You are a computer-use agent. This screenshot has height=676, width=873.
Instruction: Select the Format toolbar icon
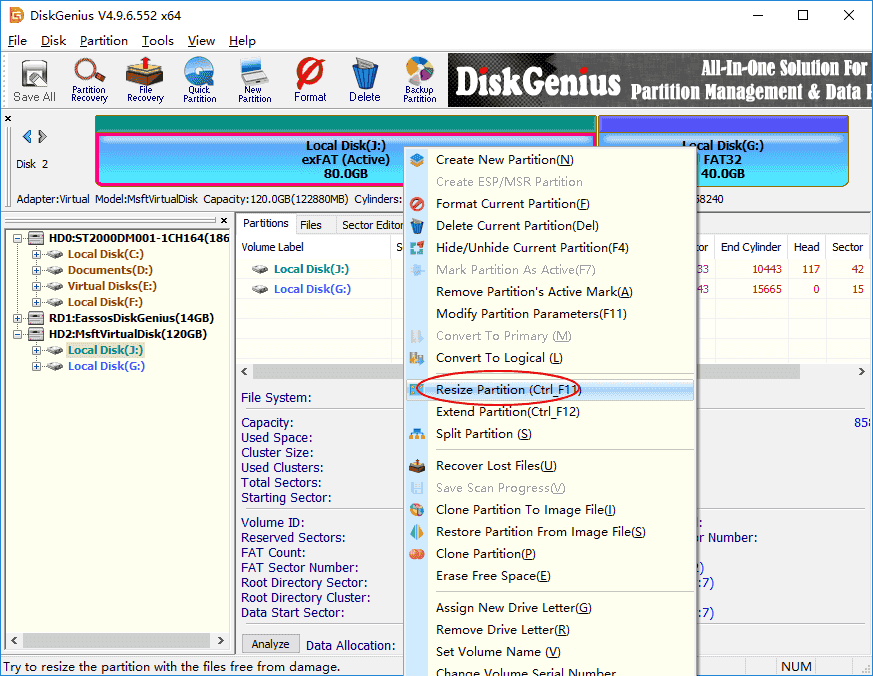[309, 80]
